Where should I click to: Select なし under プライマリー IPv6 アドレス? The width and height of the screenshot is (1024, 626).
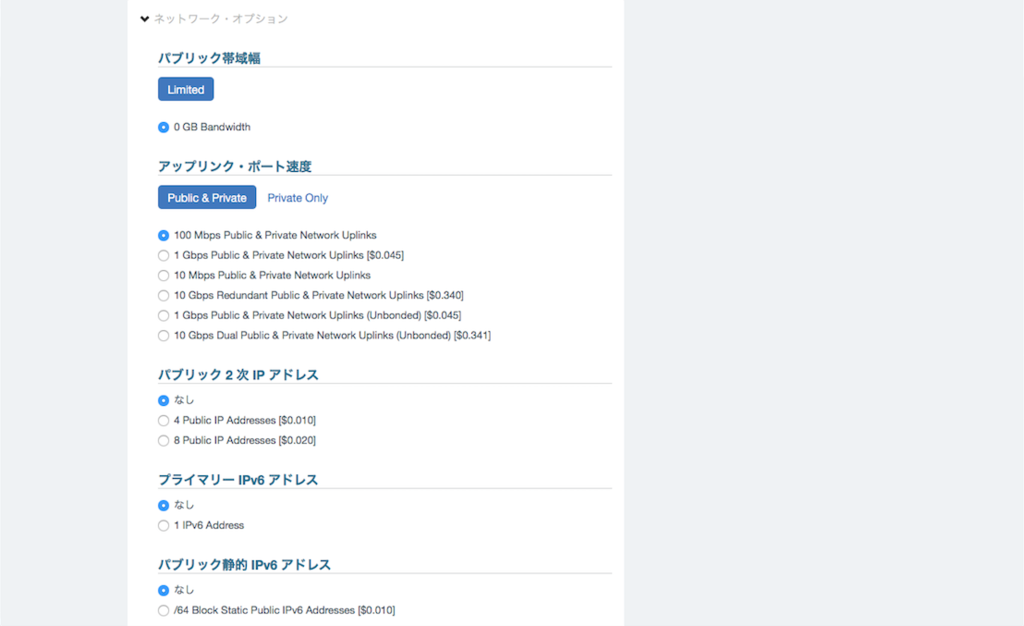pyautogui.click(x=163, y=506)
